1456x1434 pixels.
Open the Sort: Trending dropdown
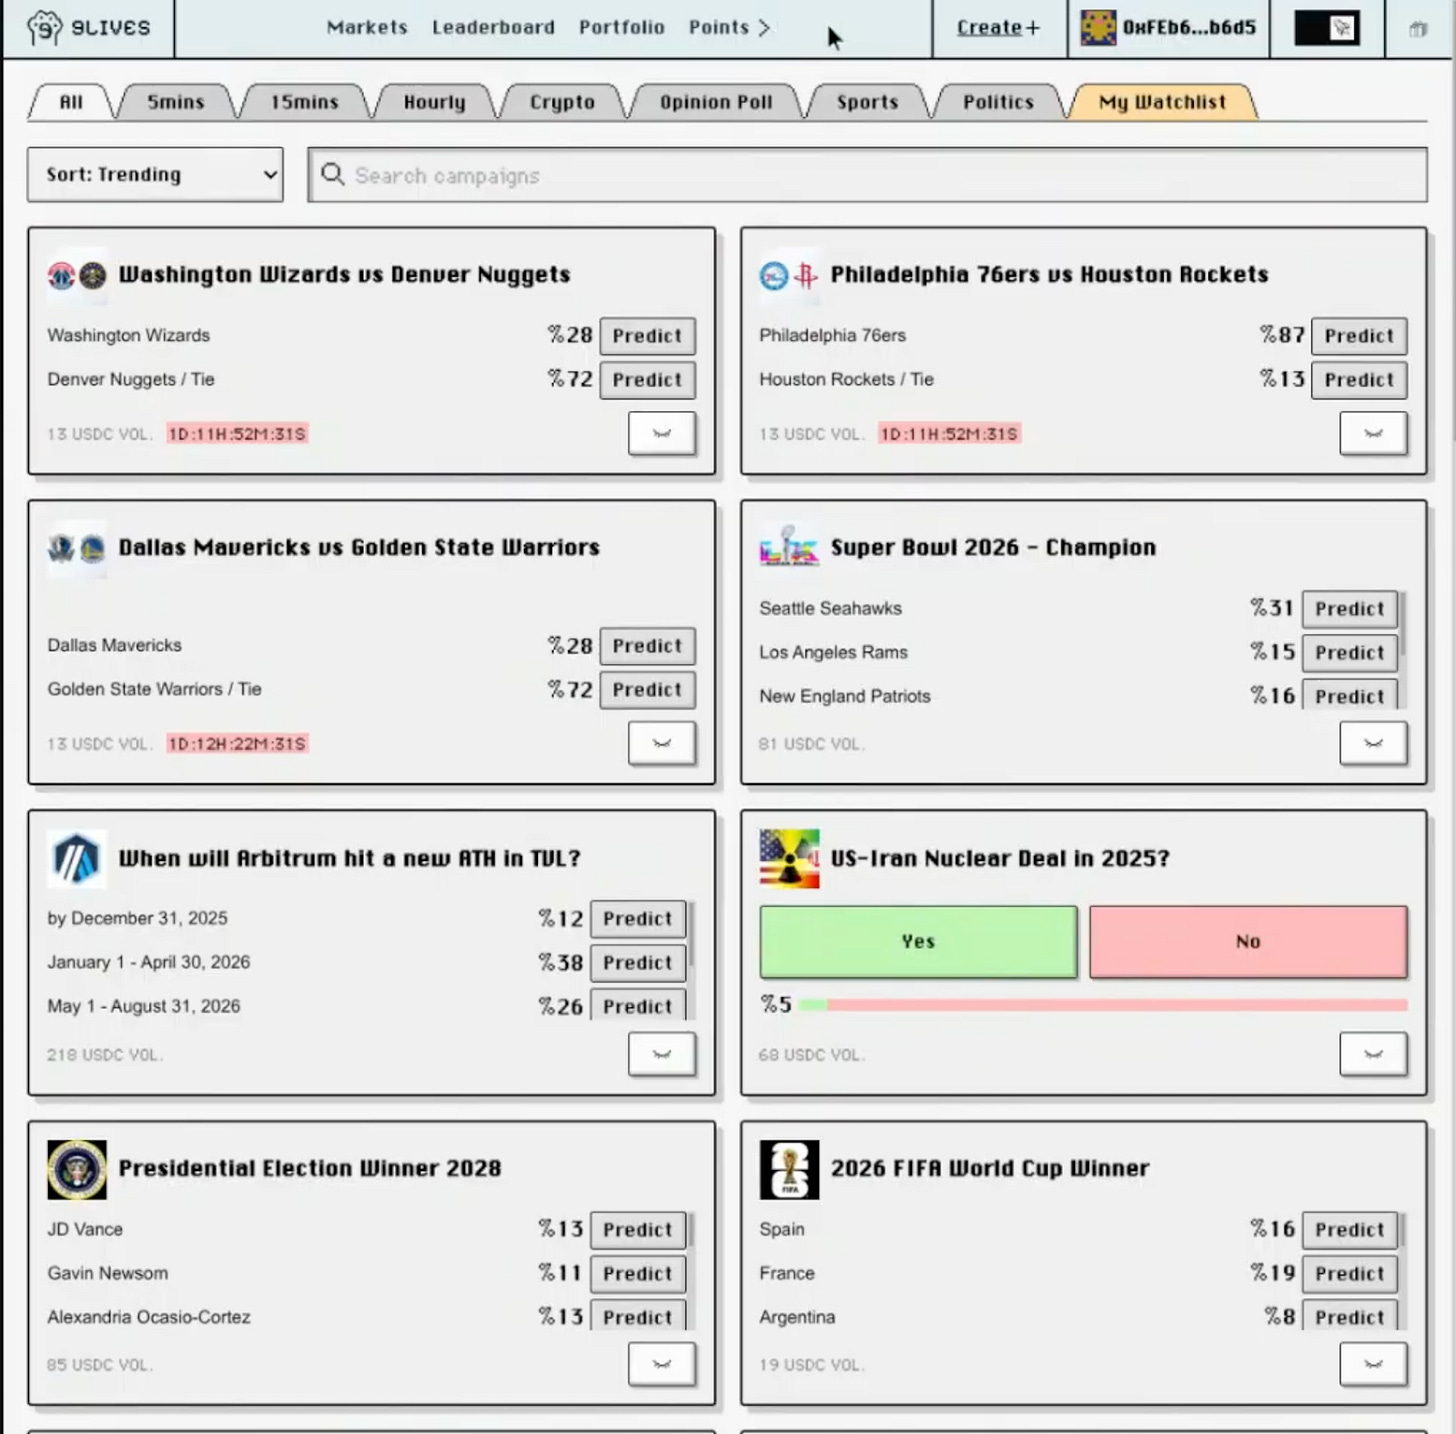tap(155, 175)
